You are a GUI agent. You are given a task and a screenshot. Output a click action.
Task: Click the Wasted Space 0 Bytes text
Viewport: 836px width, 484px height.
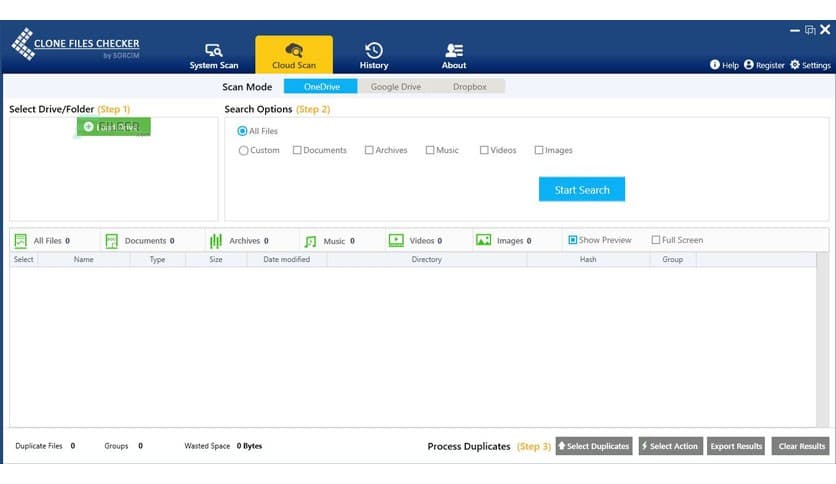223,446
